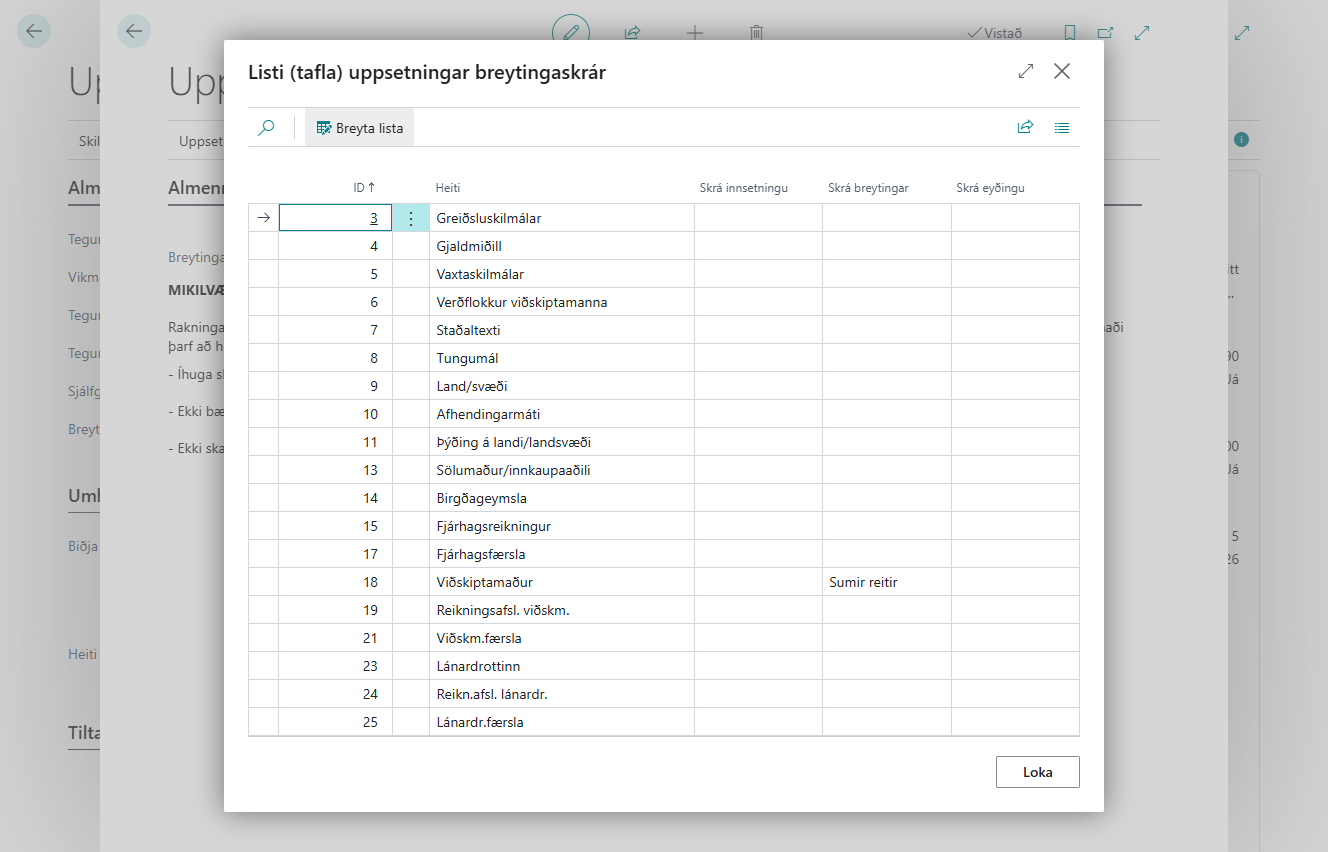This screenshot has height=852, width=1328.
Task: Click the Loka close button
Action: pos(1038,772)
